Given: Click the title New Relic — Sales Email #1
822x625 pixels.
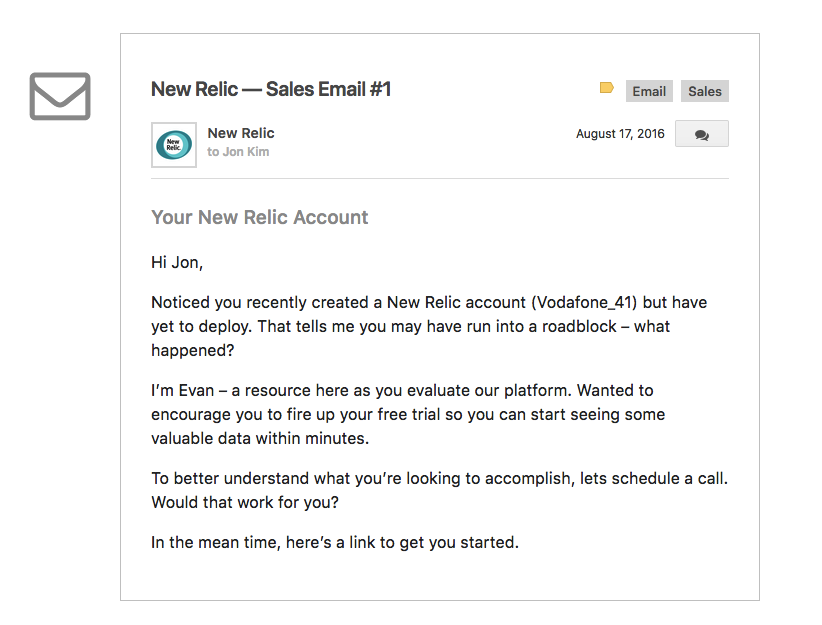Looking at the screenshot, I should (x=271, y=89).
